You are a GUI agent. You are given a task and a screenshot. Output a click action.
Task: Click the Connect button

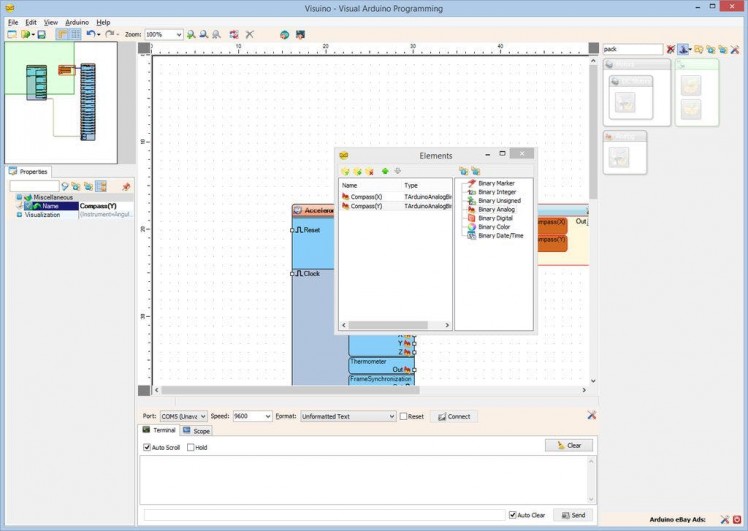click(454, 416)
